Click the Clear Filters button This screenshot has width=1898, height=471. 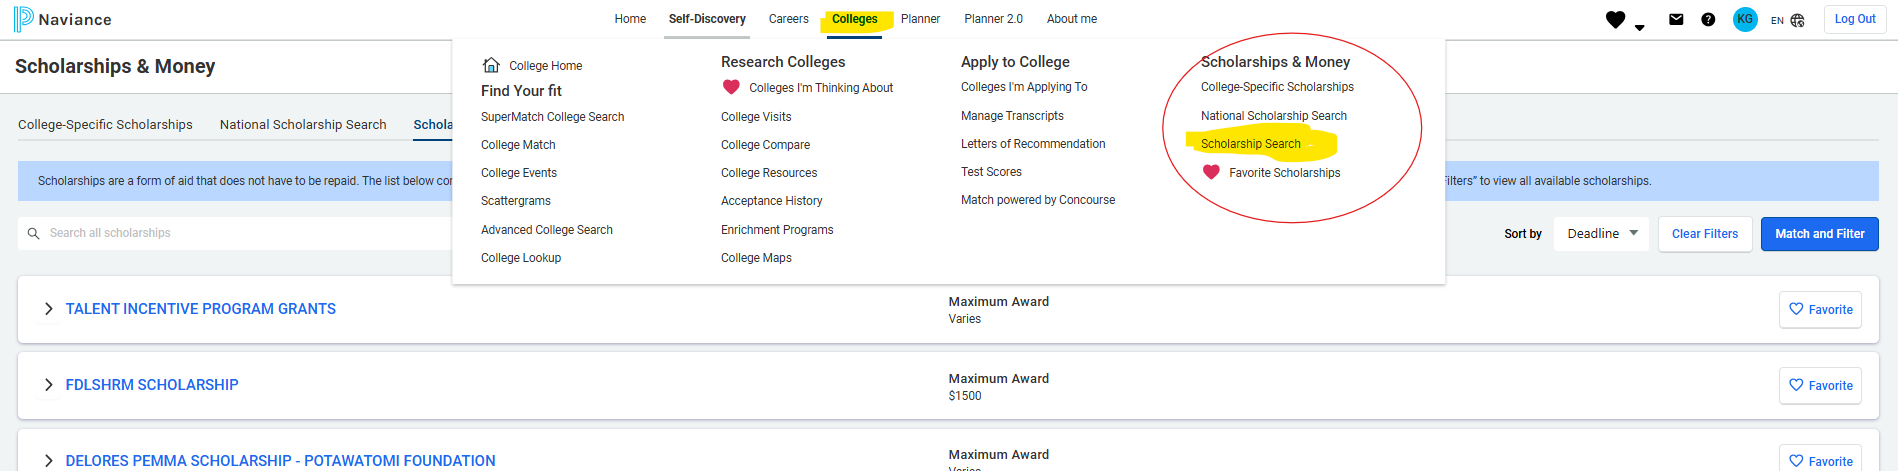click(x=1704, y=233)
